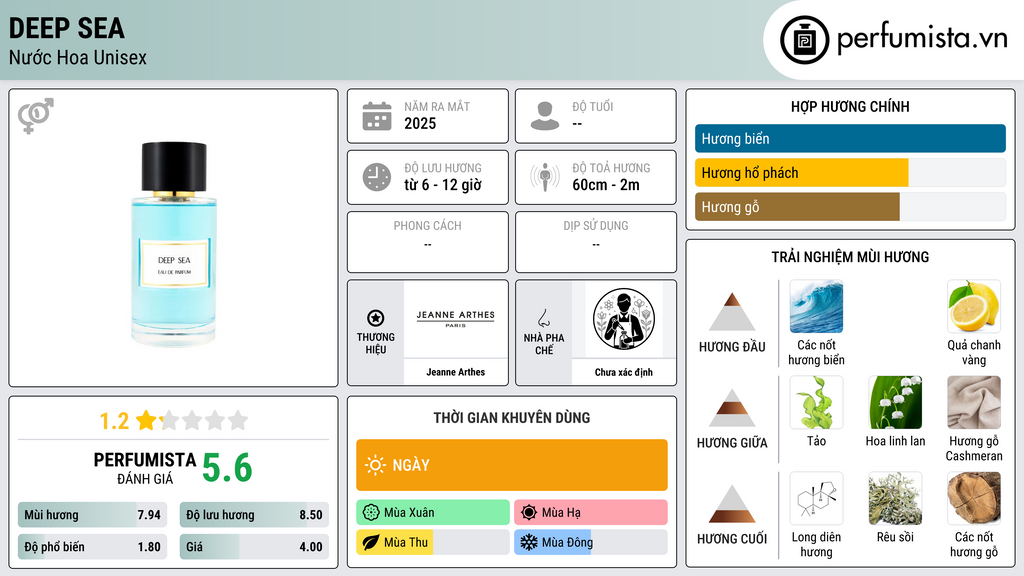Screen dimensions: 1024x576
Task: Click the gold star rating icon
Action: pyautogui.click(x=146, y=420)
